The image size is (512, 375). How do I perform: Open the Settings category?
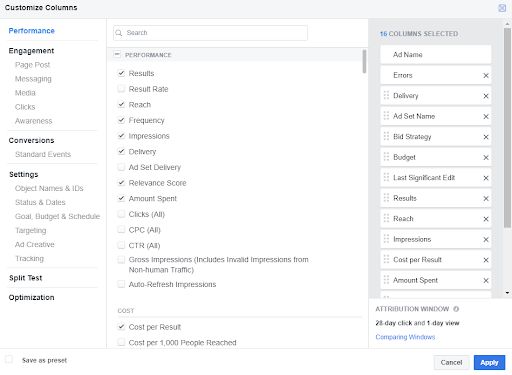(x=24, y=174)
